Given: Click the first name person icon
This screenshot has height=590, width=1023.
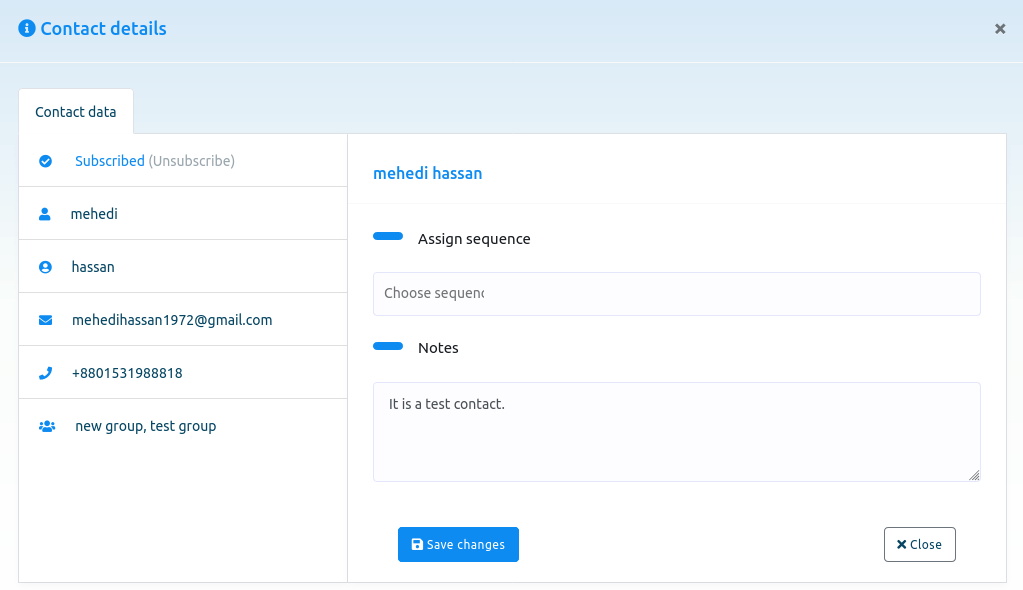Looking at the screenshot, I should pyautogui.click(x=45, y=214).
